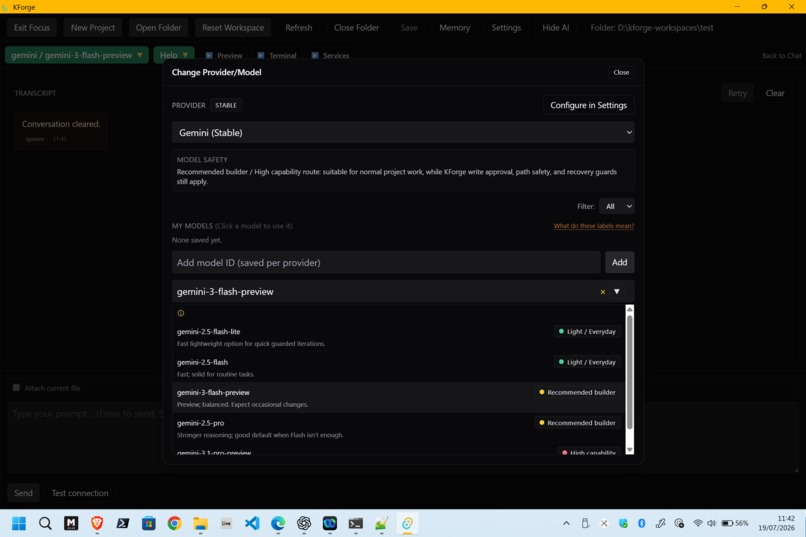806x537 pixels.
Task: Click the Send button
Action: pos(23,493)
